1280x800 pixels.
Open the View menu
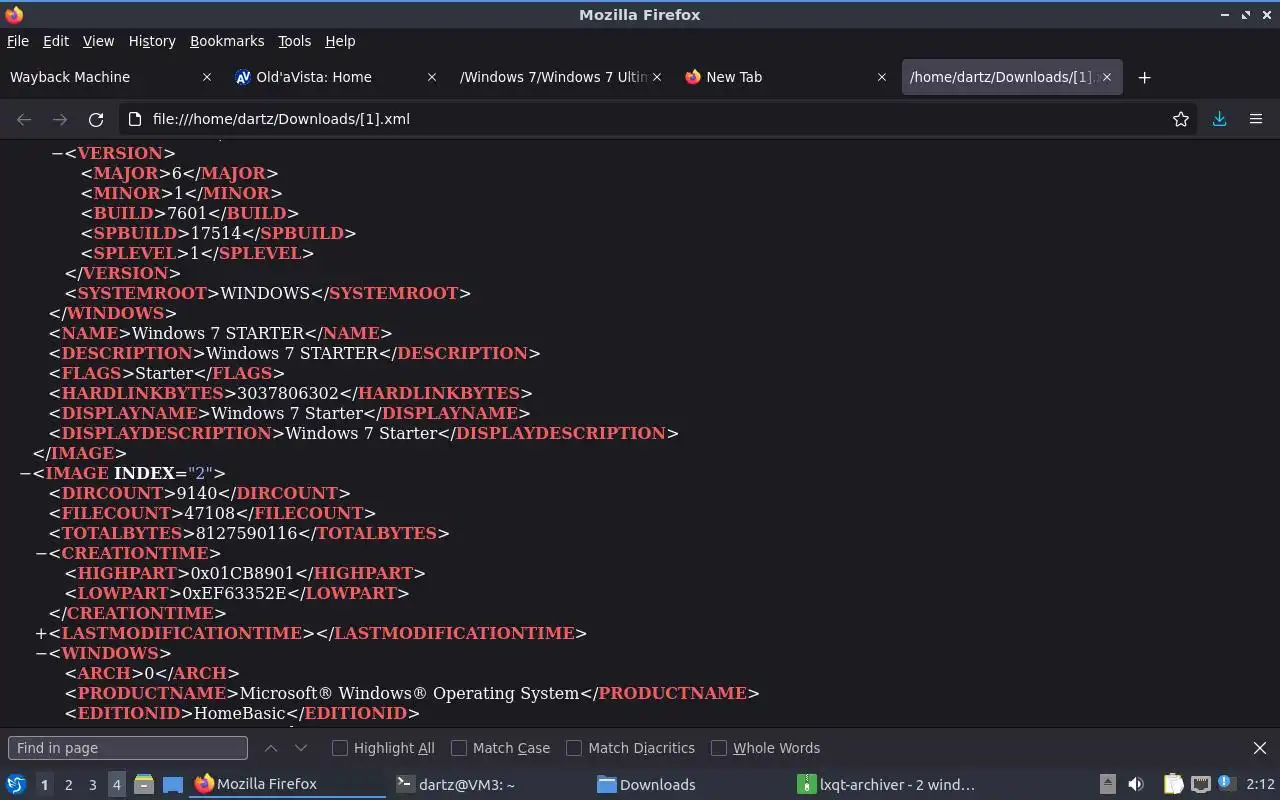pyautogui.click(x=98, y=41)
